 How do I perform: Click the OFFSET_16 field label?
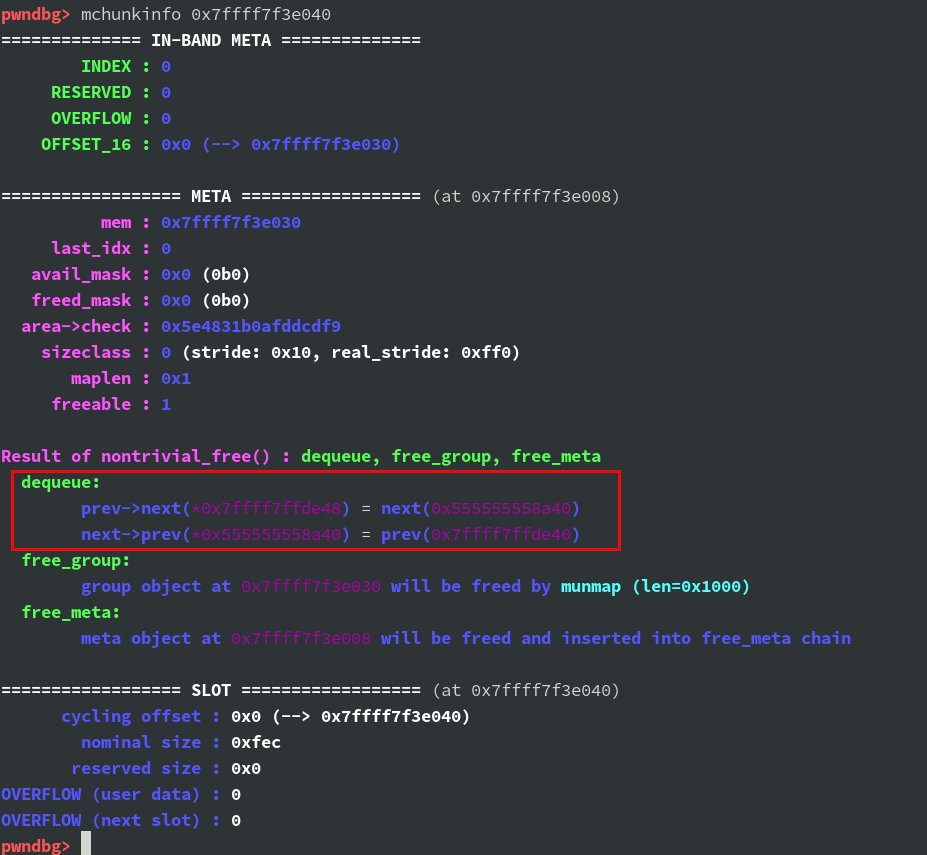(x=85, y=144)
